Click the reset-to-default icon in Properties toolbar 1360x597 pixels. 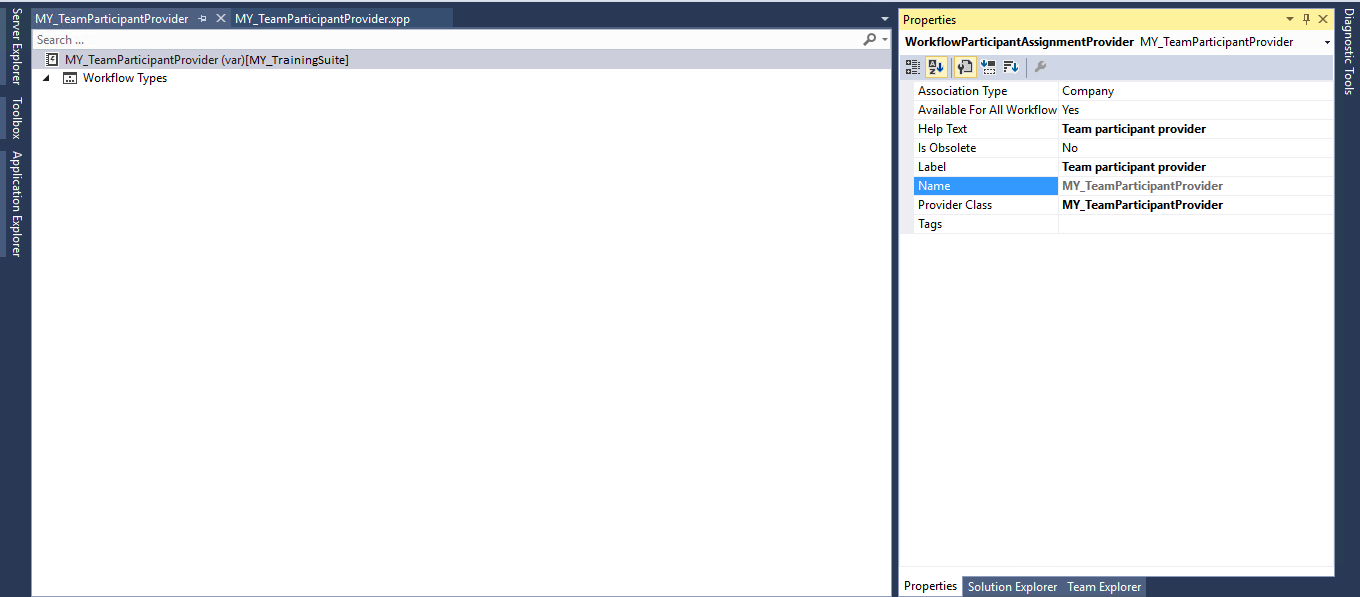click(x=989, y=67)
